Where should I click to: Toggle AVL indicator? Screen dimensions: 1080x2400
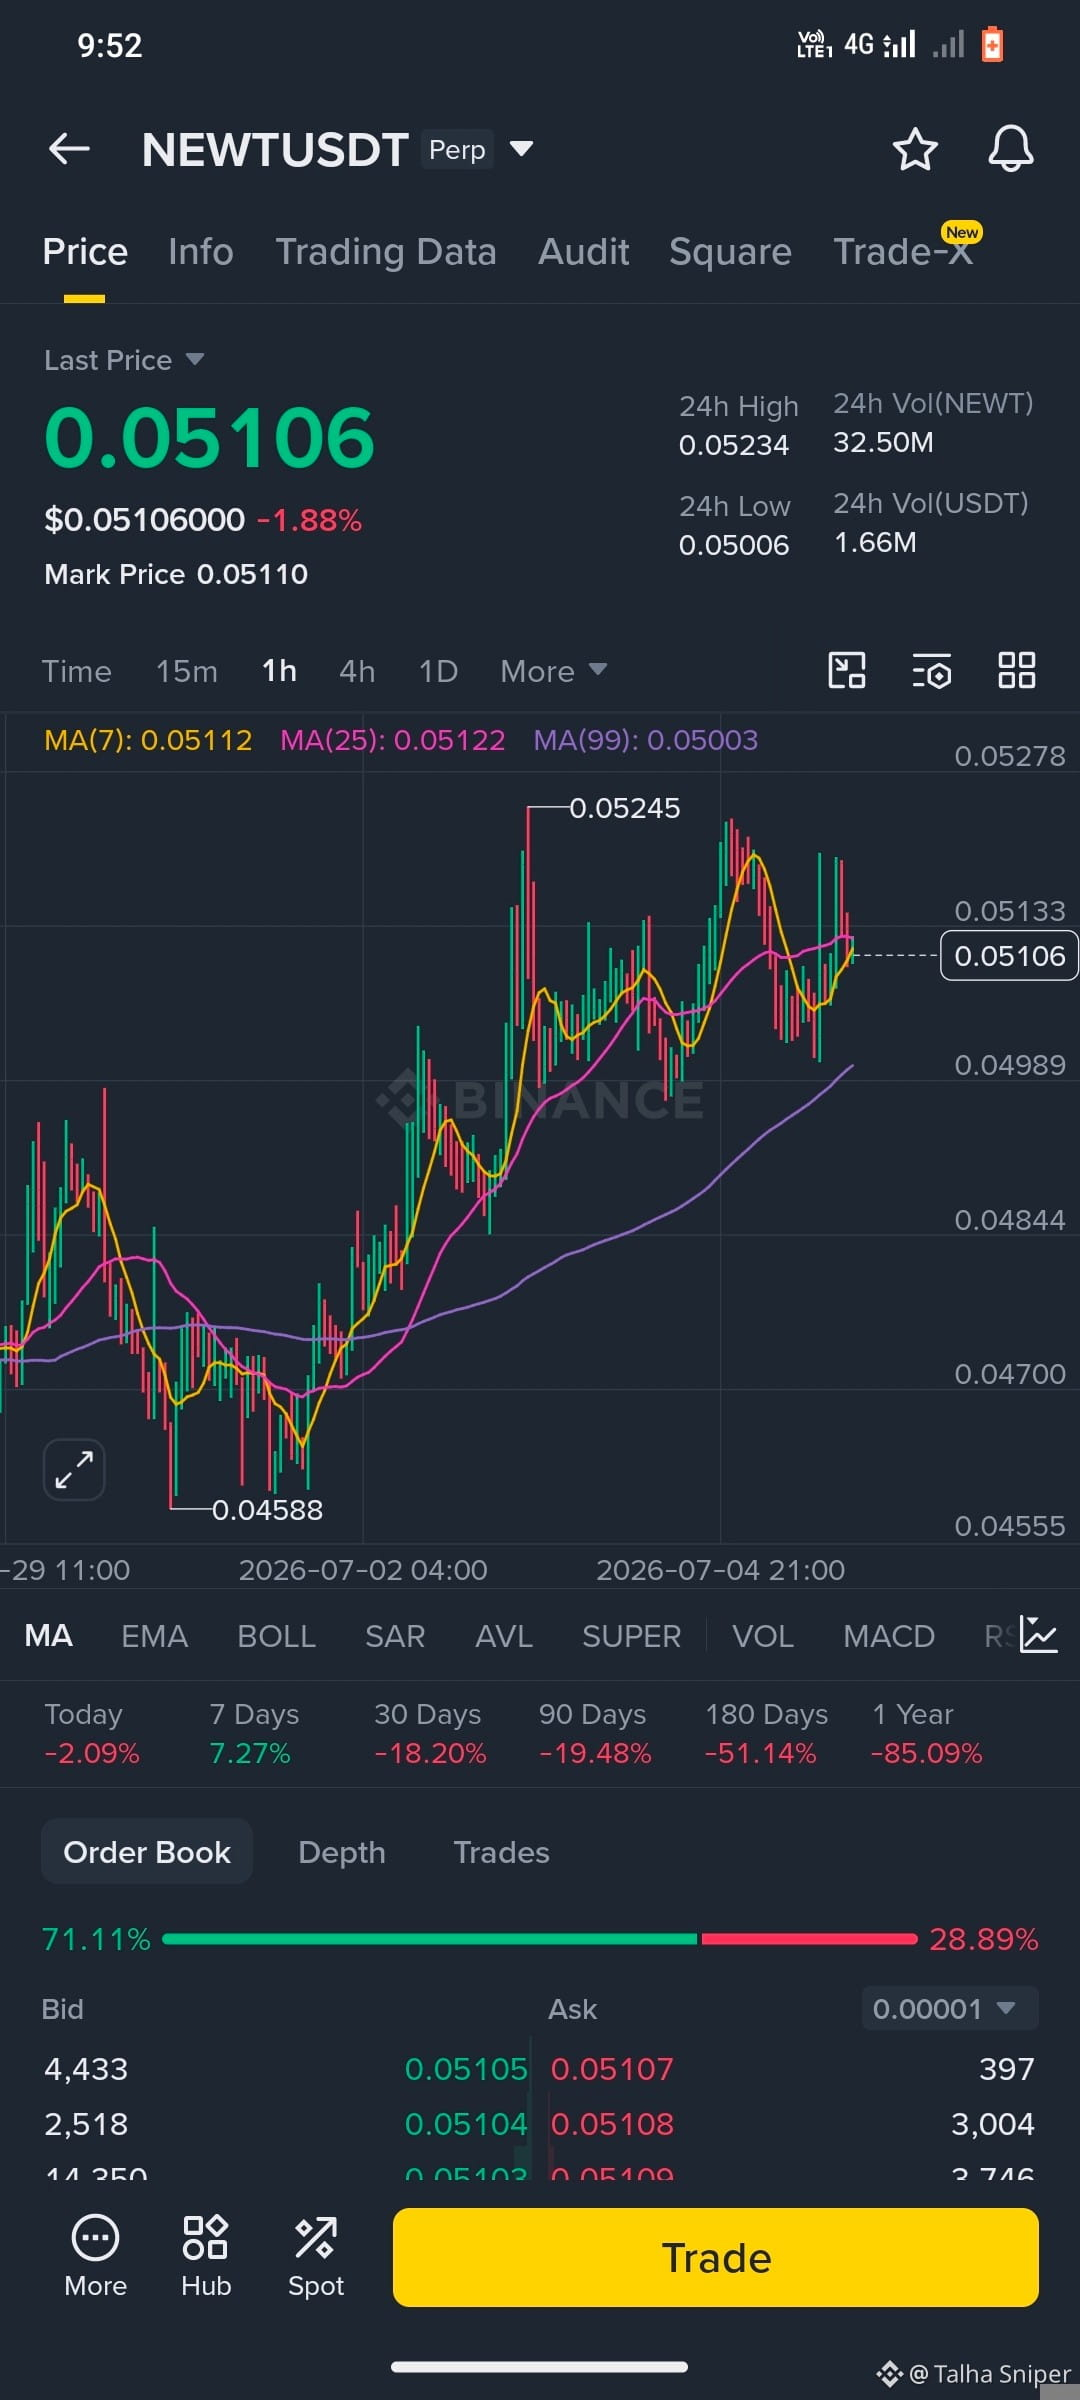pyautogui.click(x=504, y=1636)
